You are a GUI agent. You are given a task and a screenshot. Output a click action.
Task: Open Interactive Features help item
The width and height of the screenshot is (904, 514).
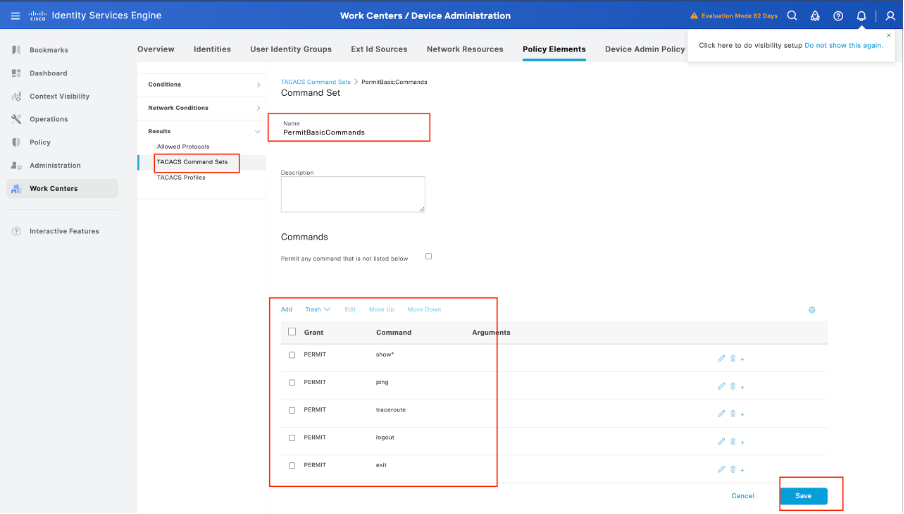62,231
